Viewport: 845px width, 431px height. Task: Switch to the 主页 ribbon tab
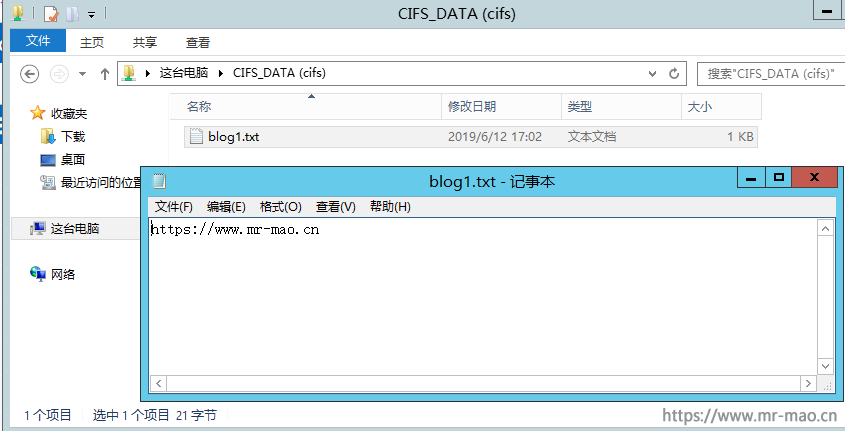[x=92, y=43]
